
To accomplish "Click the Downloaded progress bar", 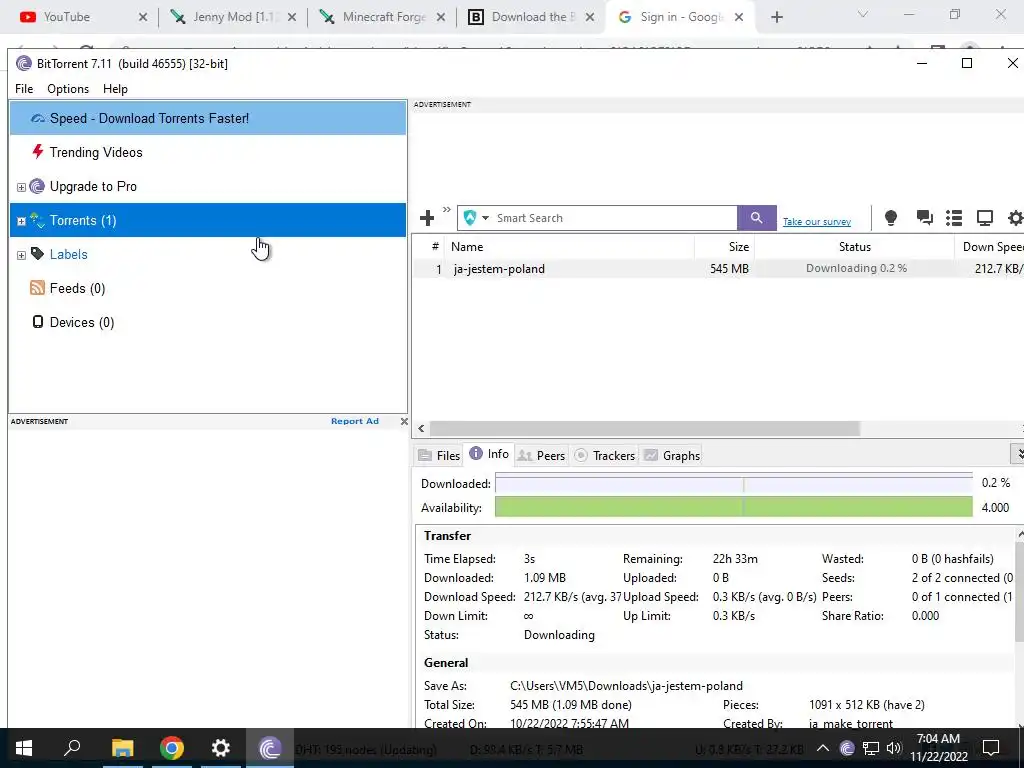I will (x=733, y=483).
